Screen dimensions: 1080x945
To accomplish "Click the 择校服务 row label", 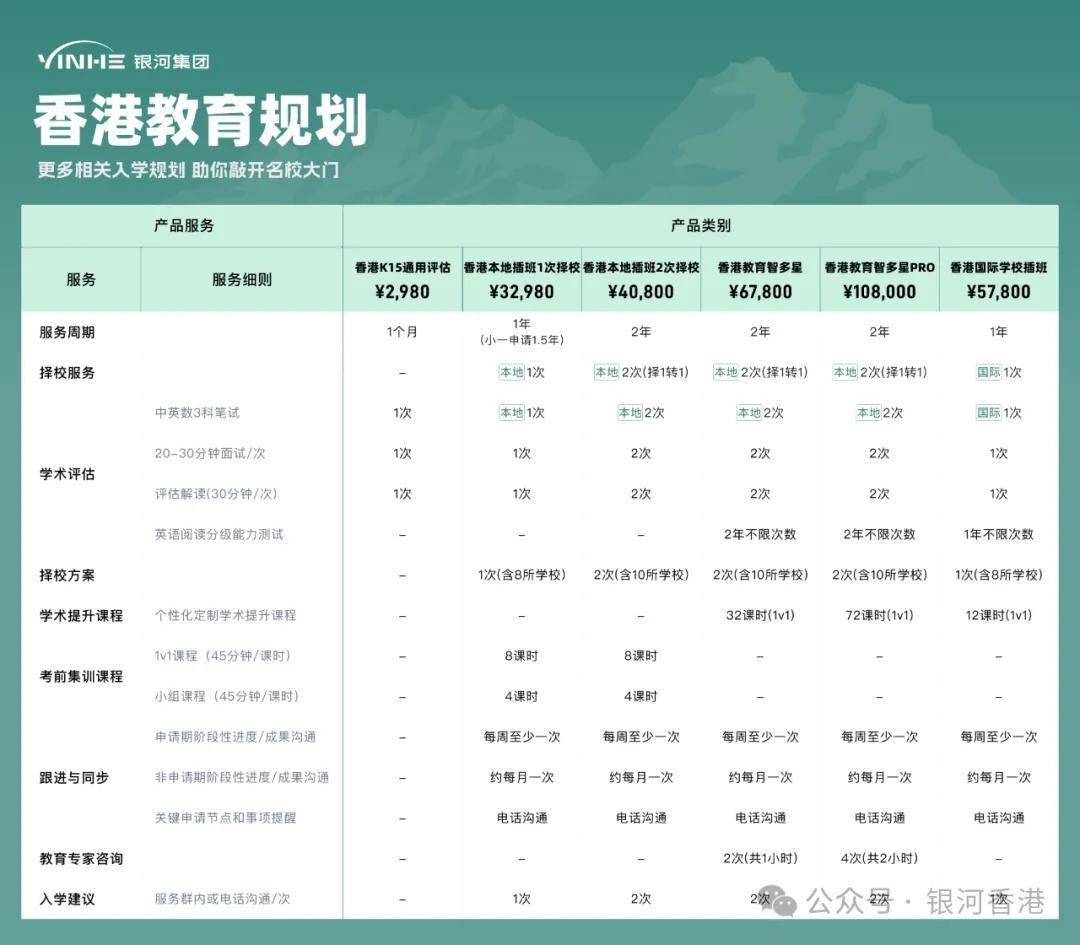I will [67, 373].
